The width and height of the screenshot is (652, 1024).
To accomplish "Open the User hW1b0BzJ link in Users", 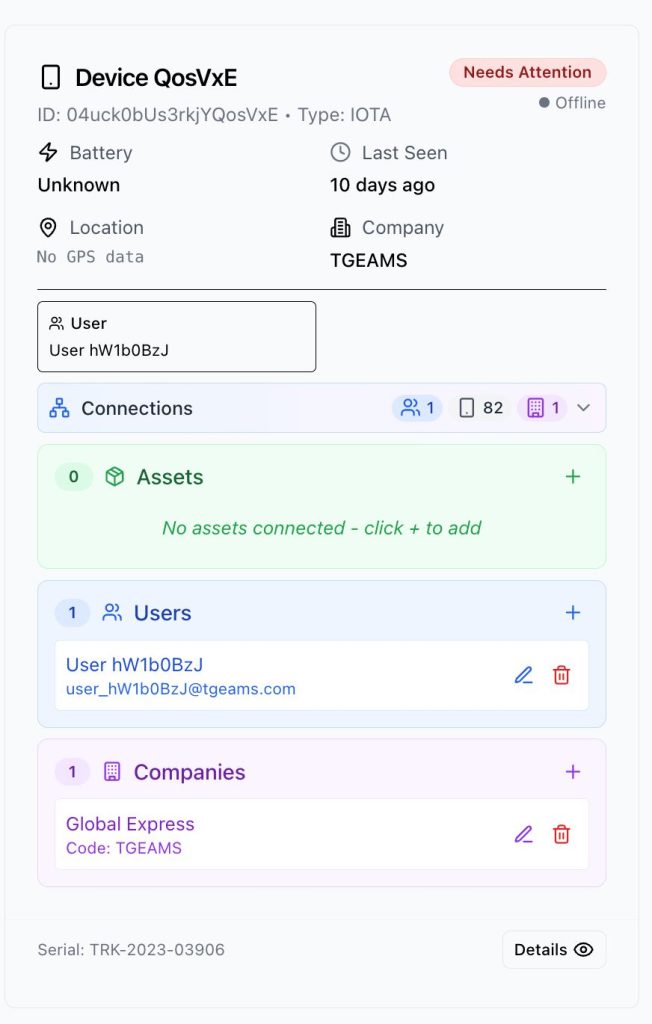I will tap(135, 665).
